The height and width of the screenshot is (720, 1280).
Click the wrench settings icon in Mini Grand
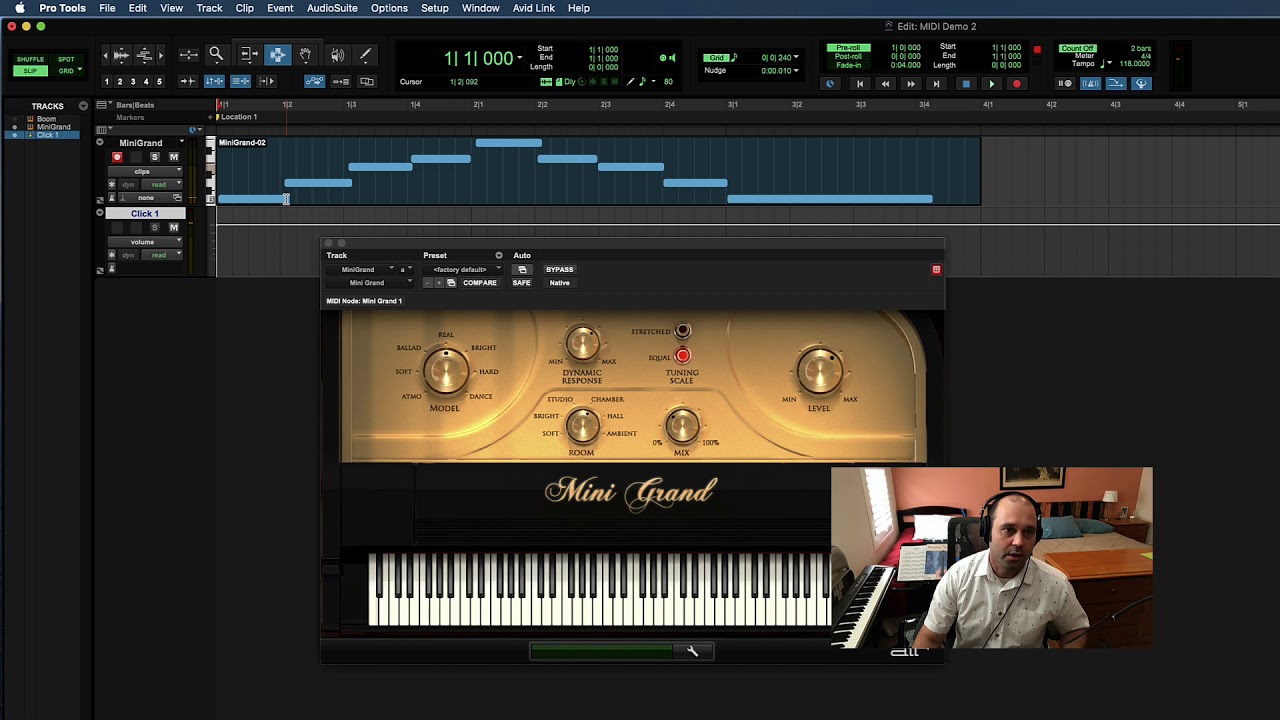coord(692,651)
